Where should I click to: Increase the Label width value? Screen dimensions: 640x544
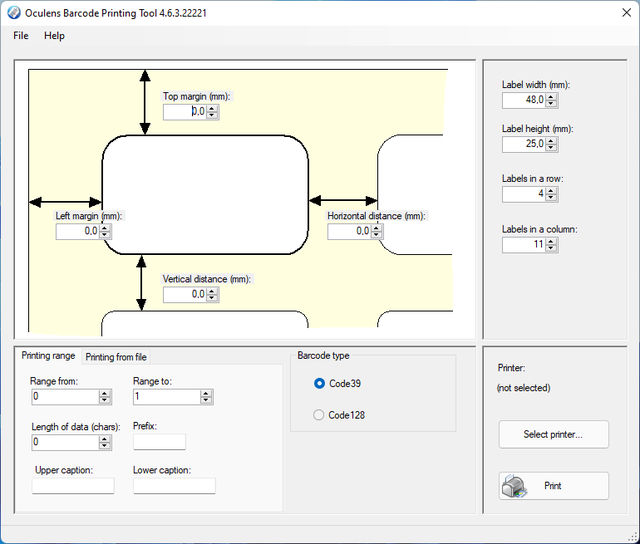[x=551, y=96]
